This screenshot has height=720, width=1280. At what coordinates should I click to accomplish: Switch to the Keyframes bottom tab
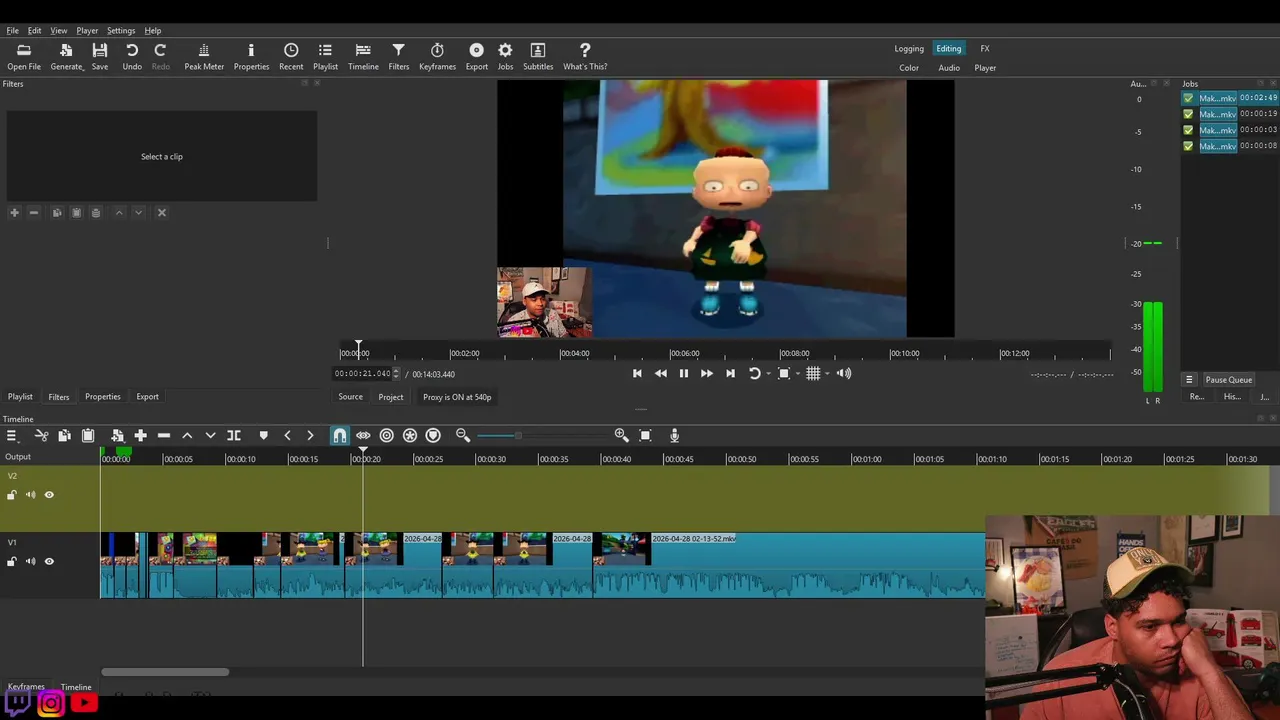point(26,687)
